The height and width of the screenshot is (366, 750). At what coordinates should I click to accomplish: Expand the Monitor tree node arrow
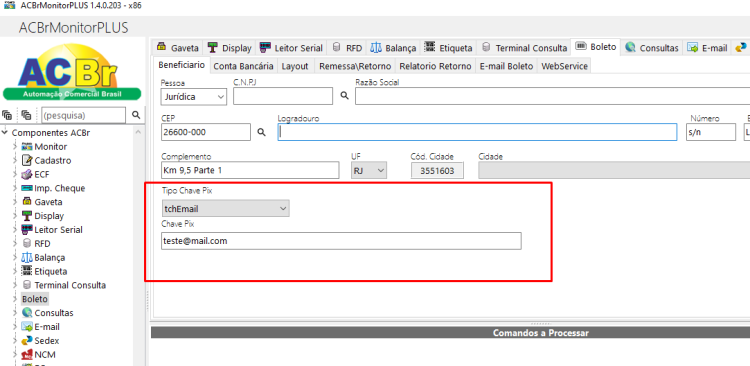coord(15,147)
